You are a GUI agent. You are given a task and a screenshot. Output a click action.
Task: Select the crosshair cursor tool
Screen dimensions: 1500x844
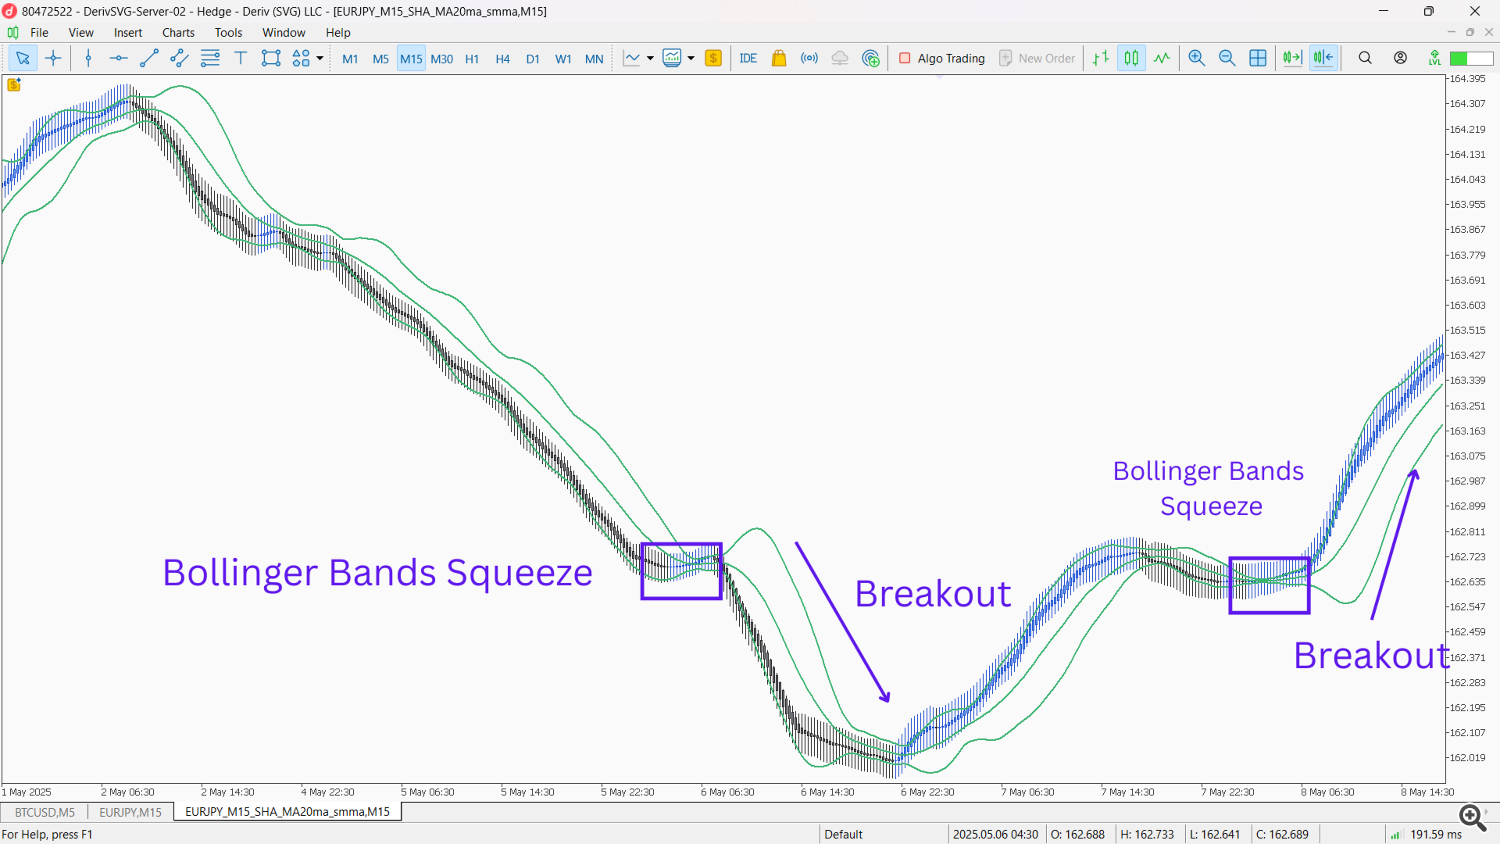54,58
